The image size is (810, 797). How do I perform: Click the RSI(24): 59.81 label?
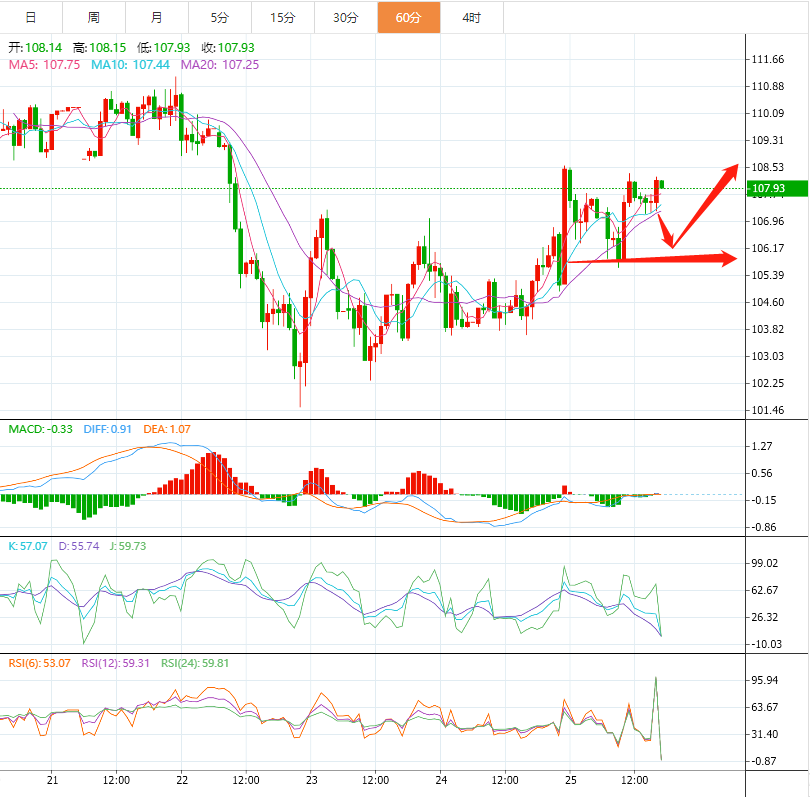(195, 663)
